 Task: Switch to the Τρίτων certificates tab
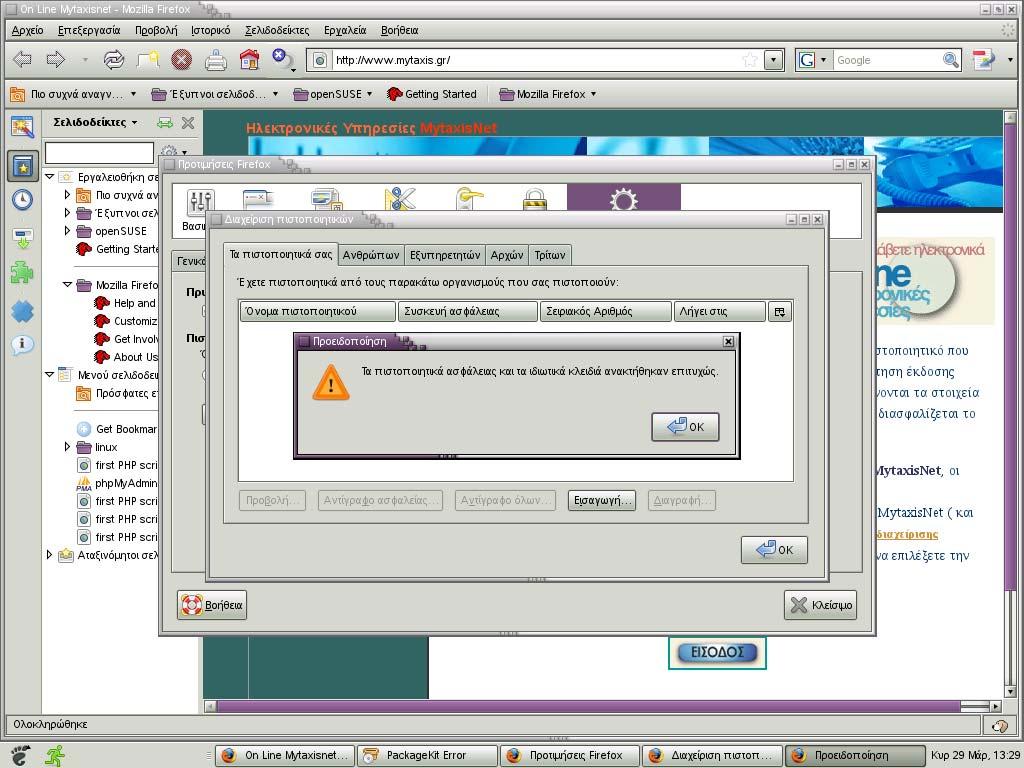550,255
